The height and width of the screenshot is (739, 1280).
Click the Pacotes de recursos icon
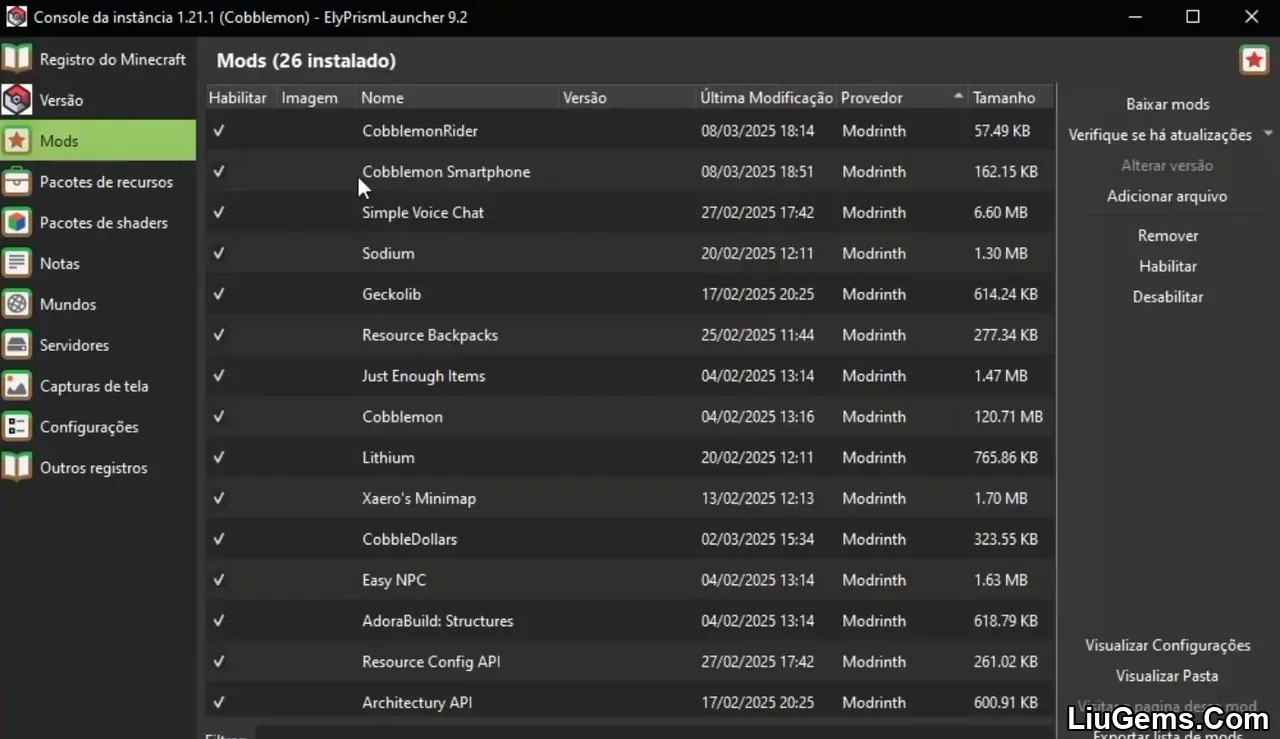(17, 182)
